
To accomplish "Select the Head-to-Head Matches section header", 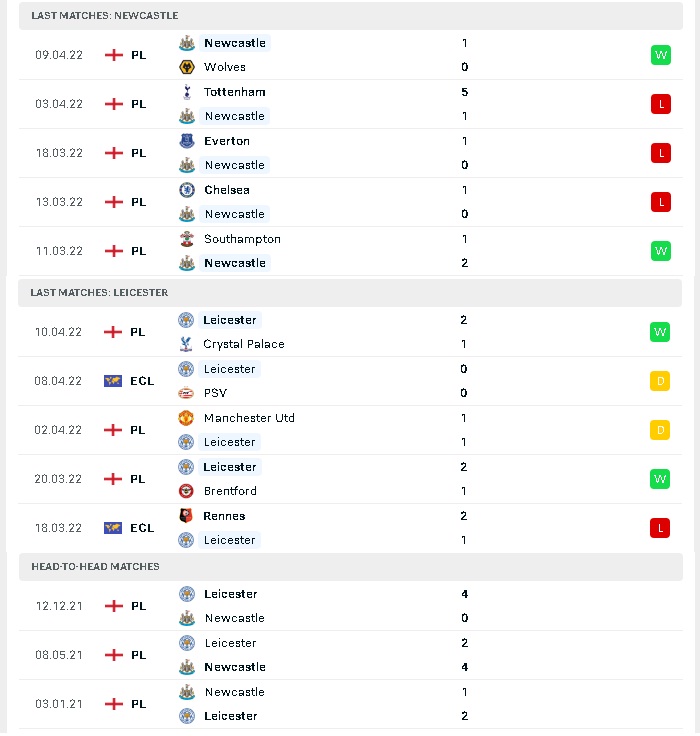I will coord(351,567).
